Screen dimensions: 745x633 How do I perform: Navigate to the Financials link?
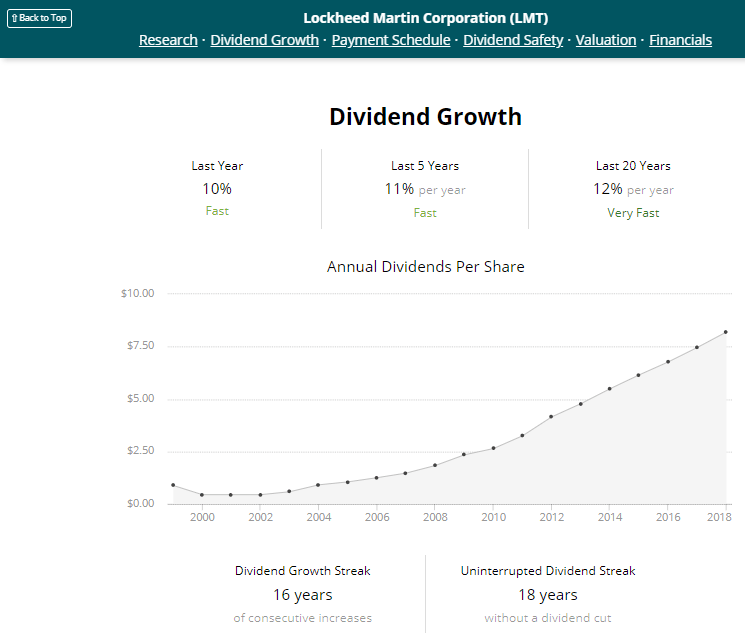[x=680, y=40]
